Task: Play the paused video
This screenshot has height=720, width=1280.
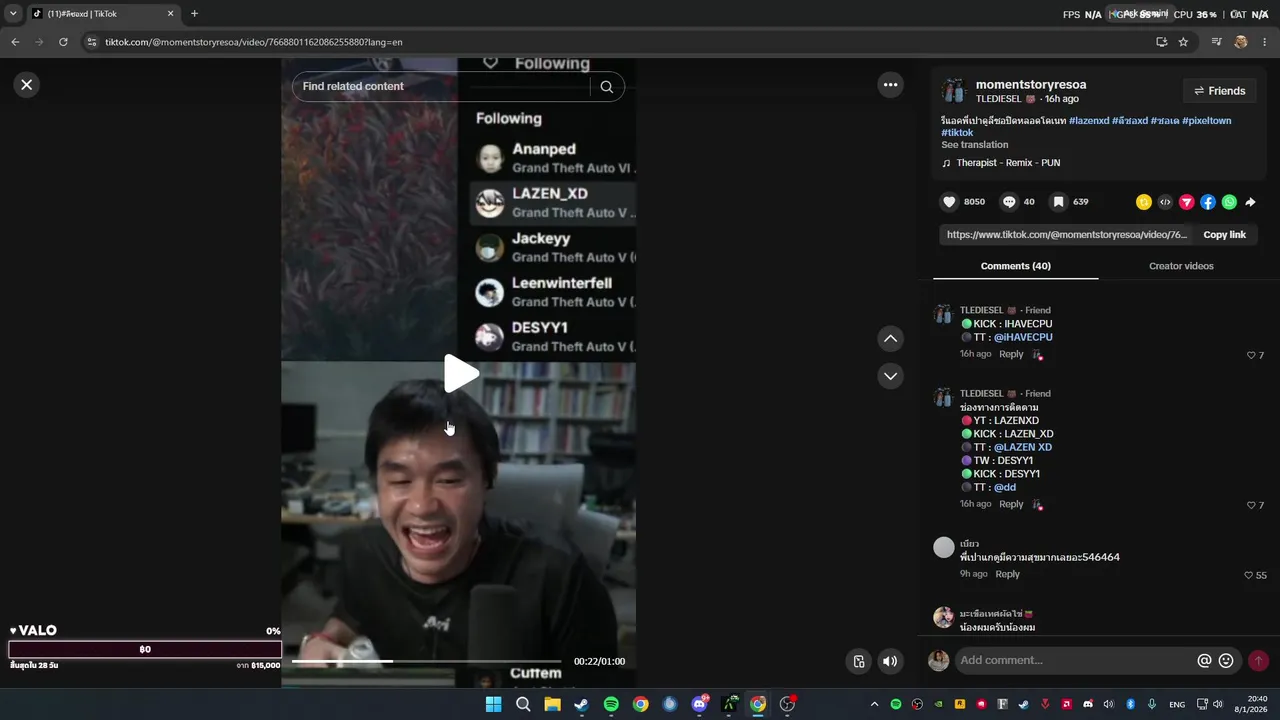Action: point(461,374)
